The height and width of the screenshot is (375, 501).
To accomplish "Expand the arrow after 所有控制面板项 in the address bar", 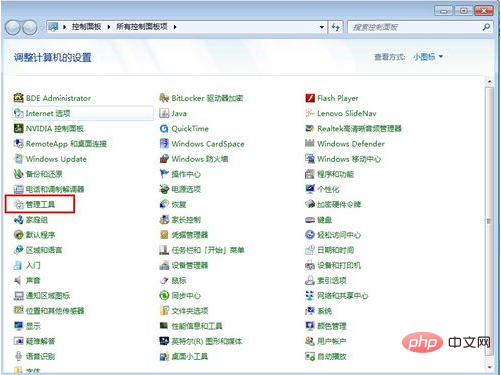I will (x=175, y=27).
